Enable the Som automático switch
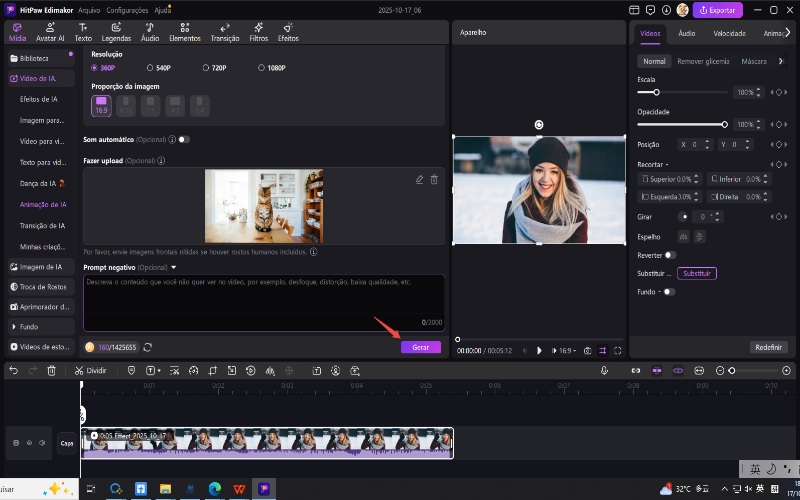Image resolution: width=800 pixels, height=500 pixels. click(x=184, y=139)
